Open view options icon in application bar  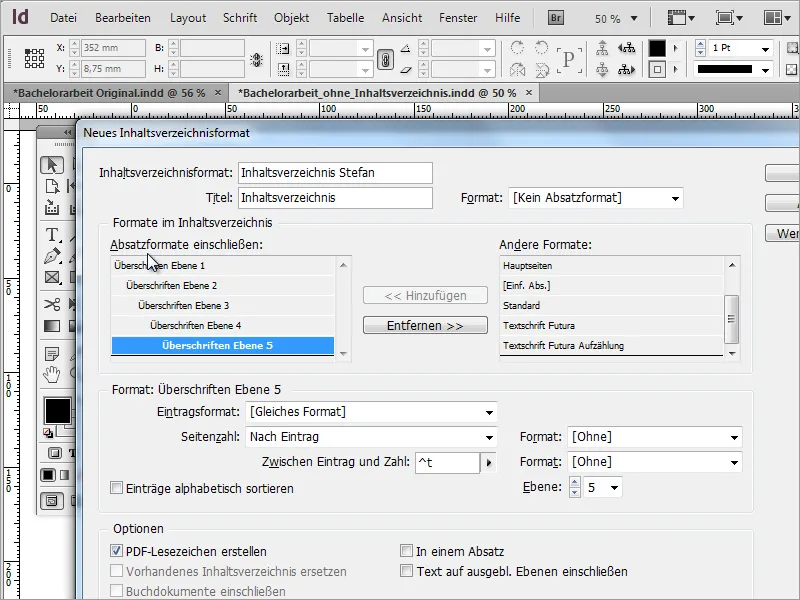pos(682,18)
